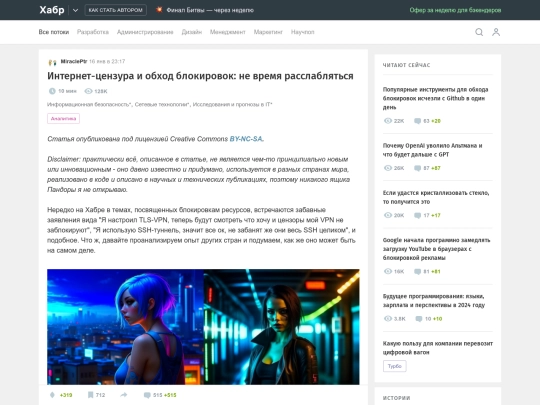The height and width of the screenshot is (405, 540).
Task: Click the eye icon next to 3.8K
Action: point(388,319)
